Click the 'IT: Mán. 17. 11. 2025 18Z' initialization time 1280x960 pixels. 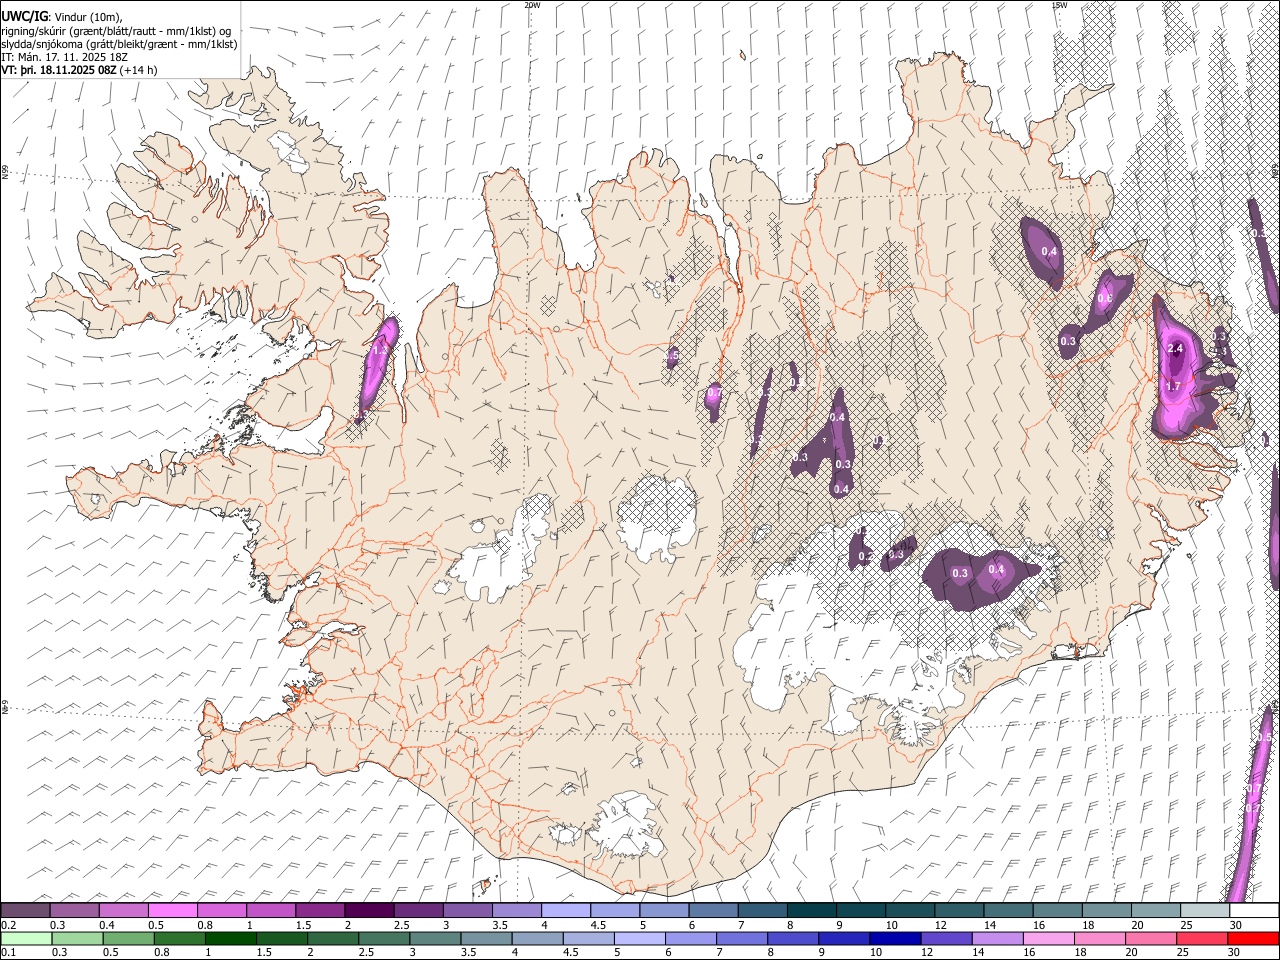65,57
